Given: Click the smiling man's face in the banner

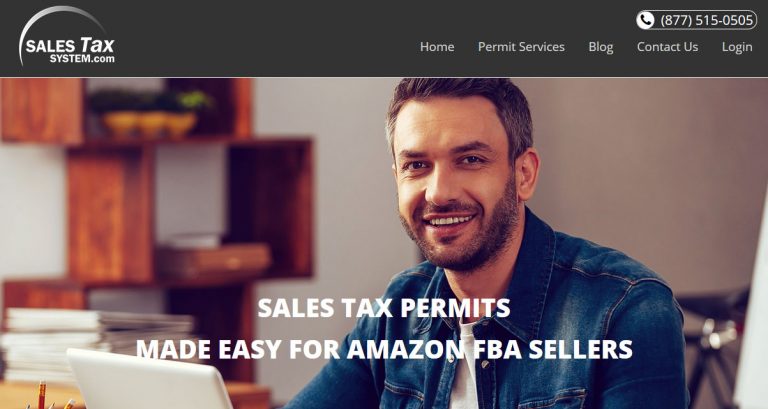Looking at the screenshot, I should coord(458,184).
